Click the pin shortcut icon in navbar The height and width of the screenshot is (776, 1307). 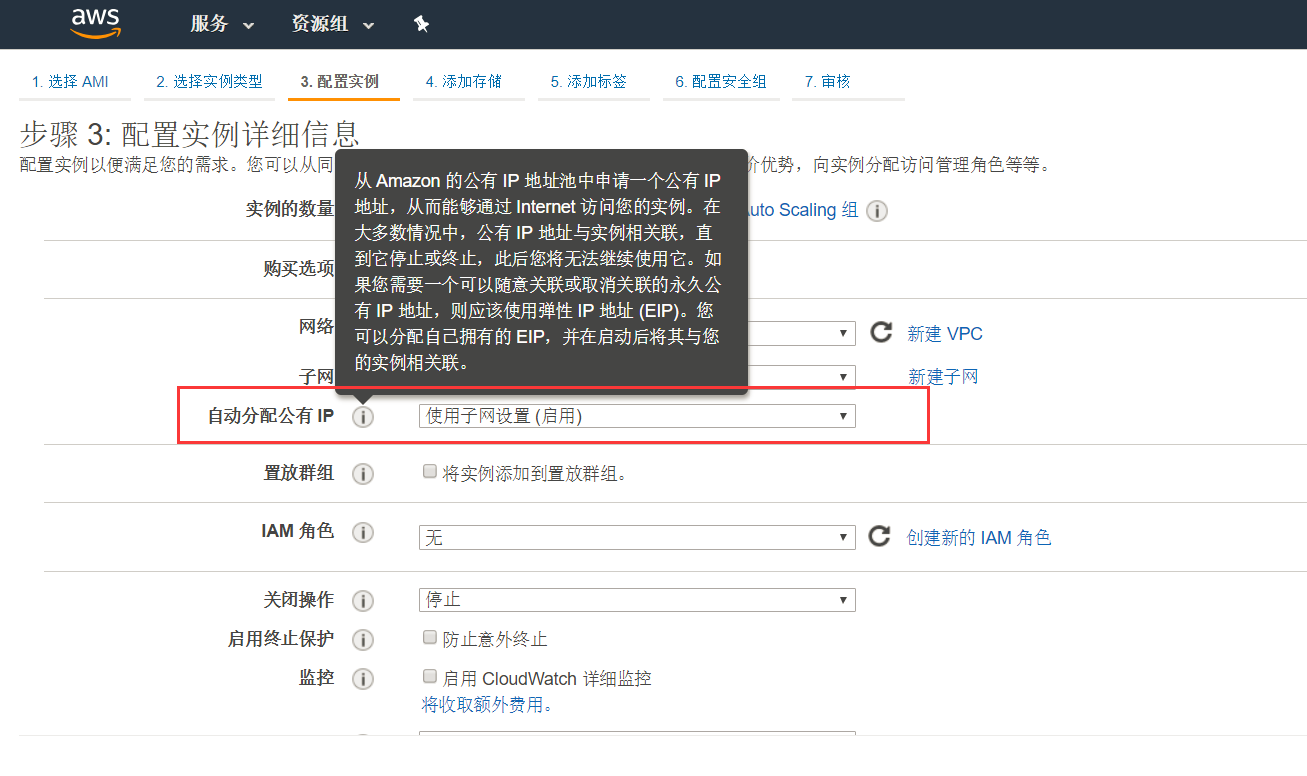tap(421, 24)
